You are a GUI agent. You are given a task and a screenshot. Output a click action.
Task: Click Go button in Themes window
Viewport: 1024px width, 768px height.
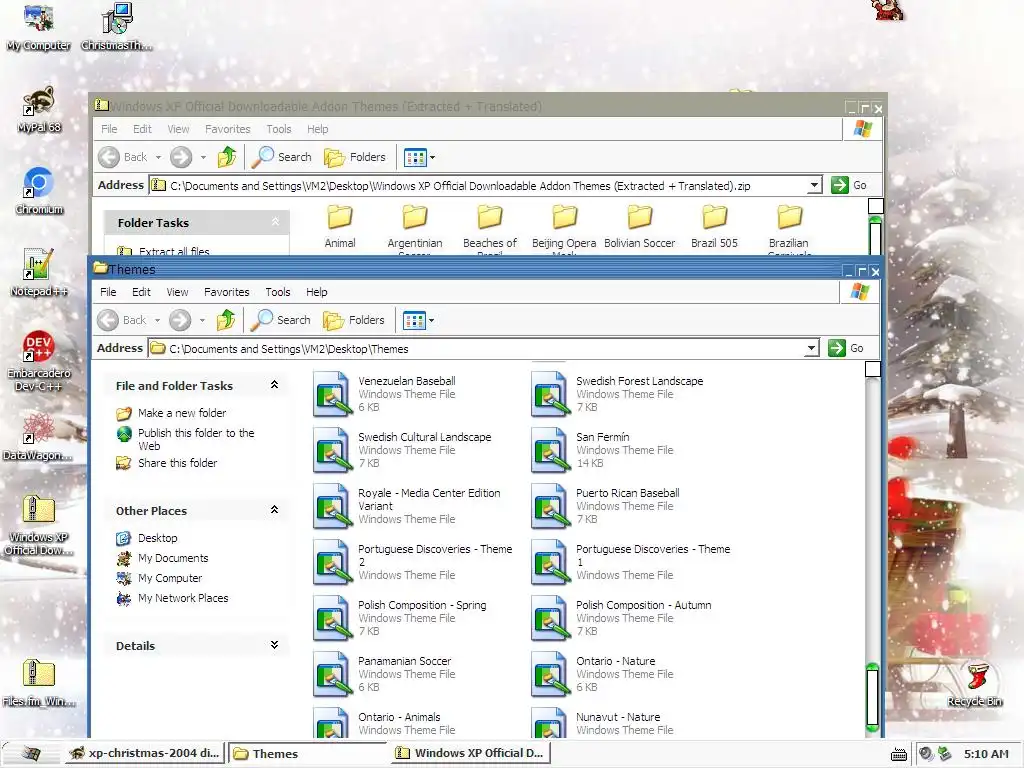point(848,348)
